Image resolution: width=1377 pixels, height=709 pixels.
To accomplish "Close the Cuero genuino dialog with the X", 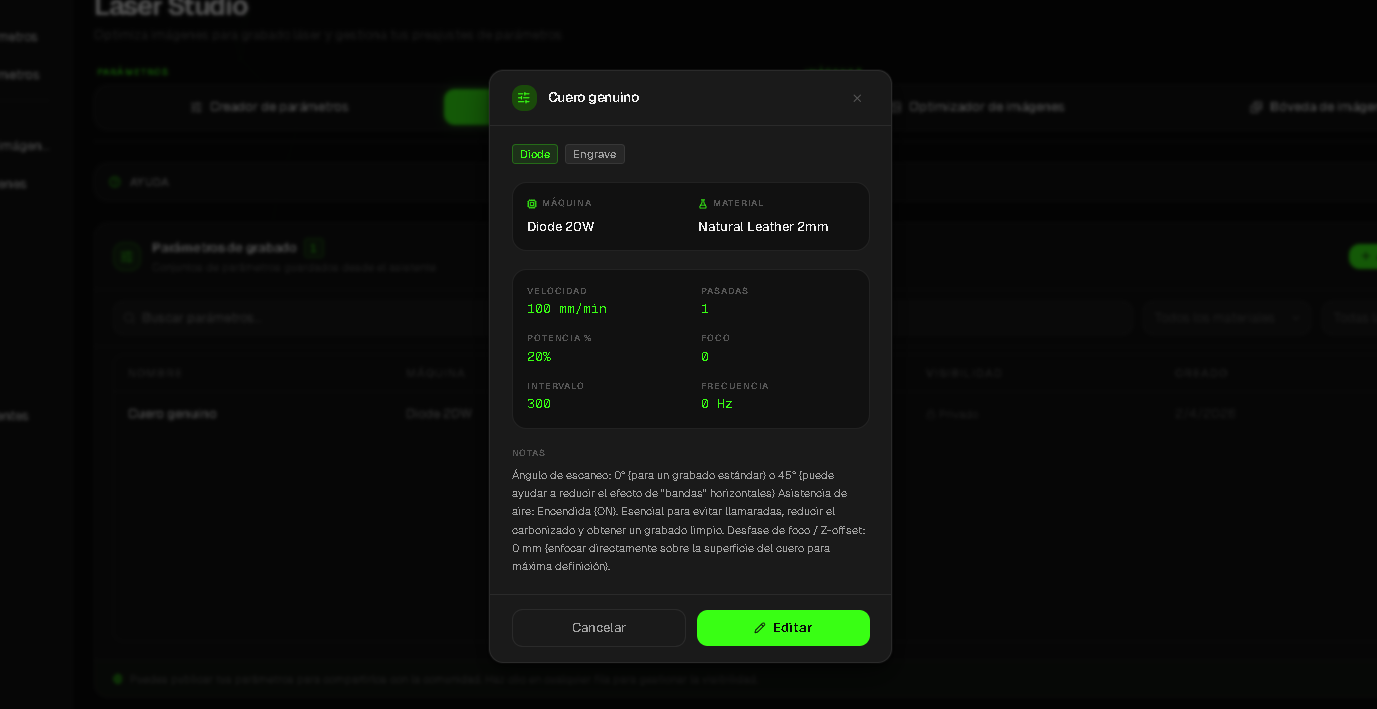I will (857, 98).
